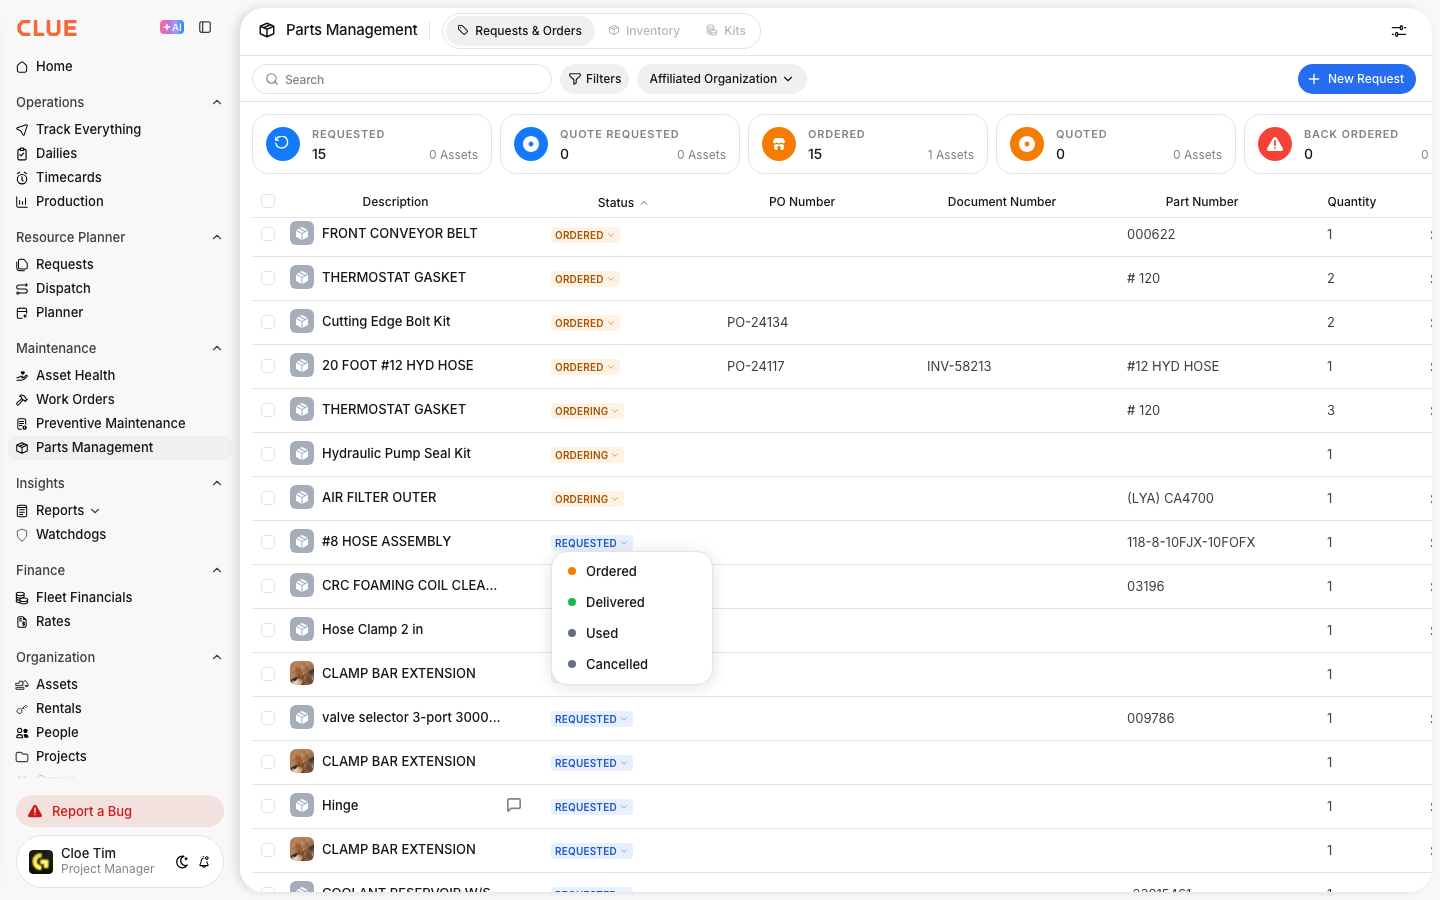Check the Hose Clamp 2 in checkbox

(268, 629)
